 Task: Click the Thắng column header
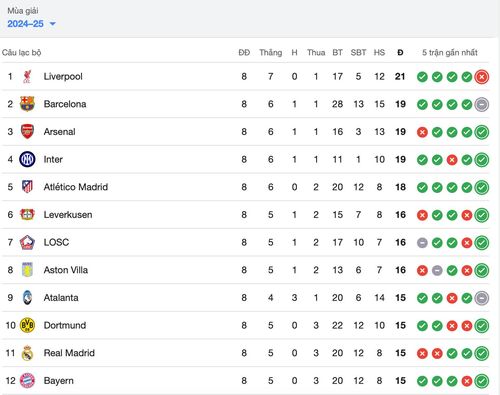[271, 53]
